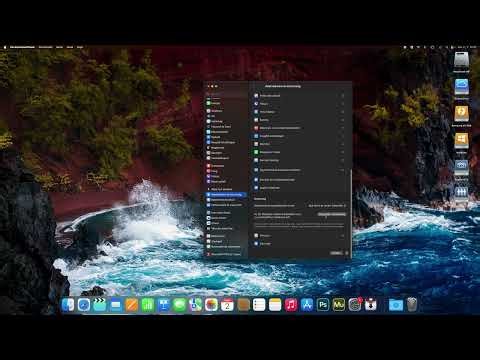Click System Settings Dock icon with badge
This screenshot has height=360, width=480.
coord(355,305)
